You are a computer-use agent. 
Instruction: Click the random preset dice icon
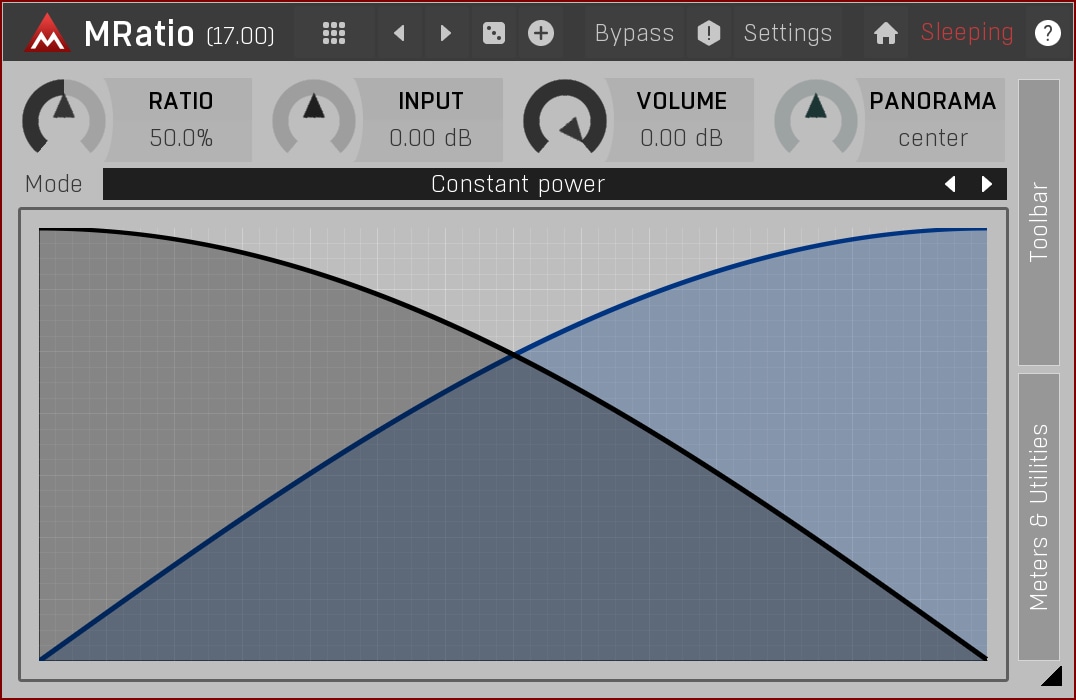pos(494,33)
